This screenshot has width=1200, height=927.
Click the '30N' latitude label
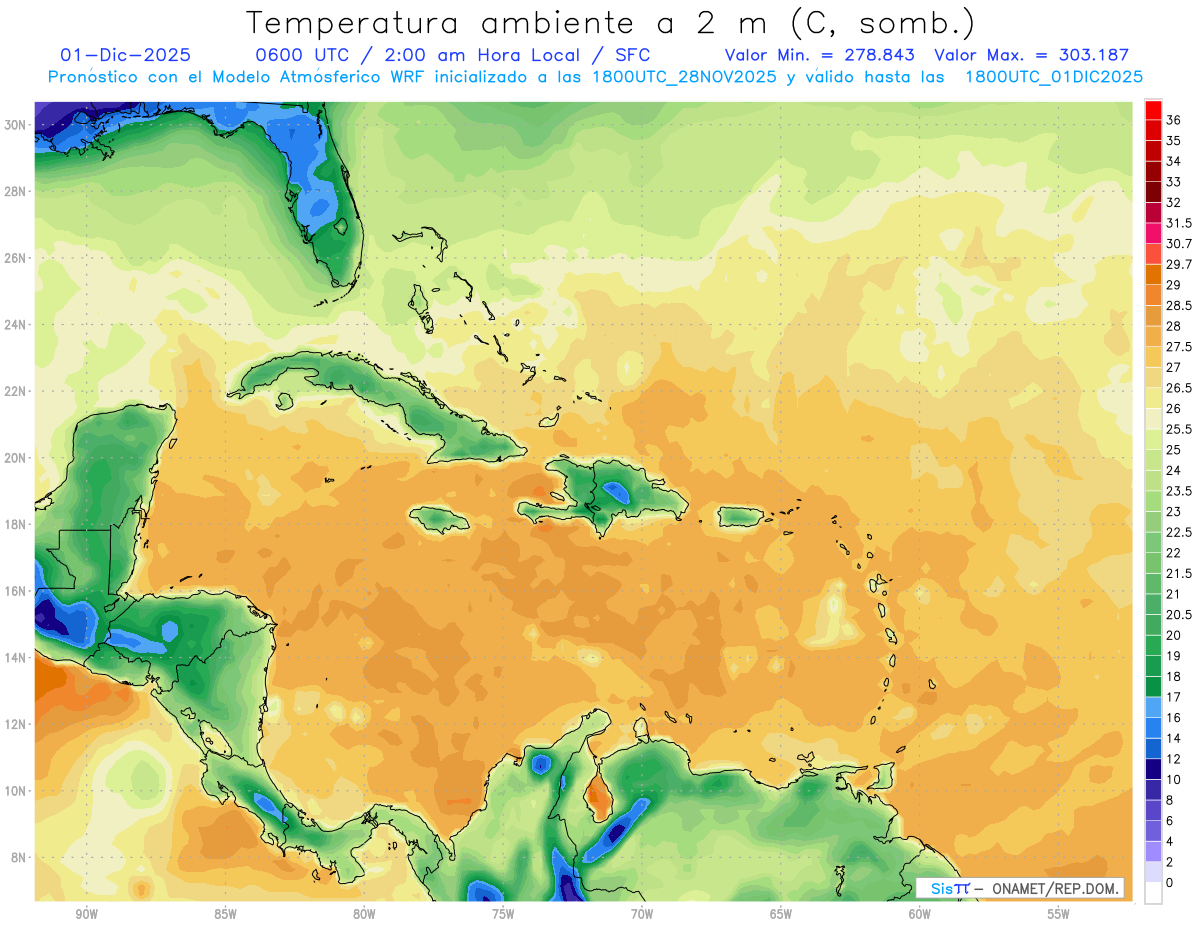pos(15,124)
